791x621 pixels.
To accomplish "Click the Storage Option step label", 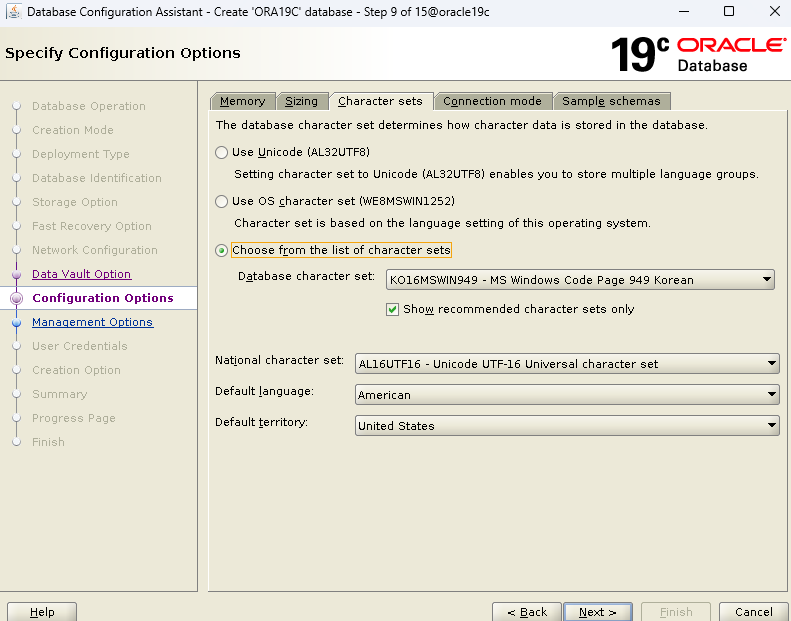I will point(75,202).
